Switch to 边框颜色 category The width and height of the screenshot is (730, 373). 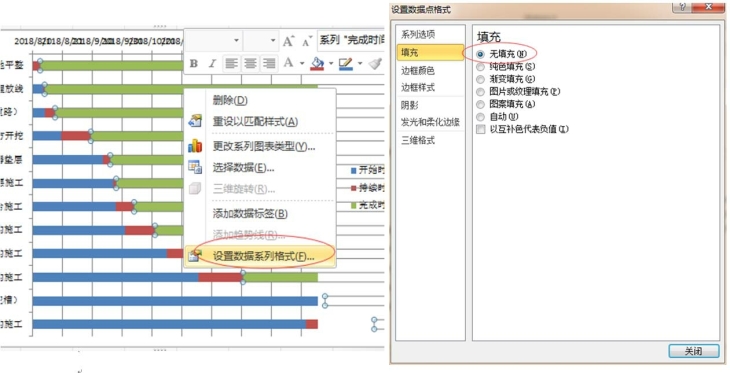[x=418, y=70]
